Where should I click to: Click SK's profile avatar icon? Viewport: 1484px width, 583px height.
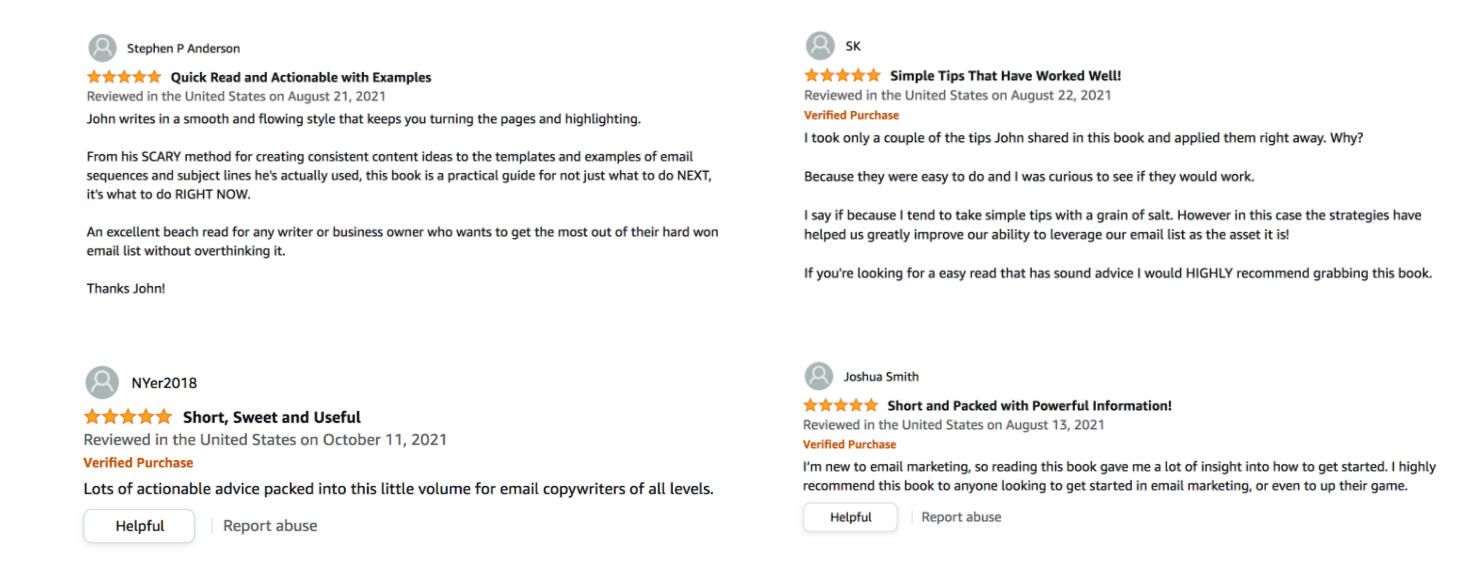pos(819,46)
